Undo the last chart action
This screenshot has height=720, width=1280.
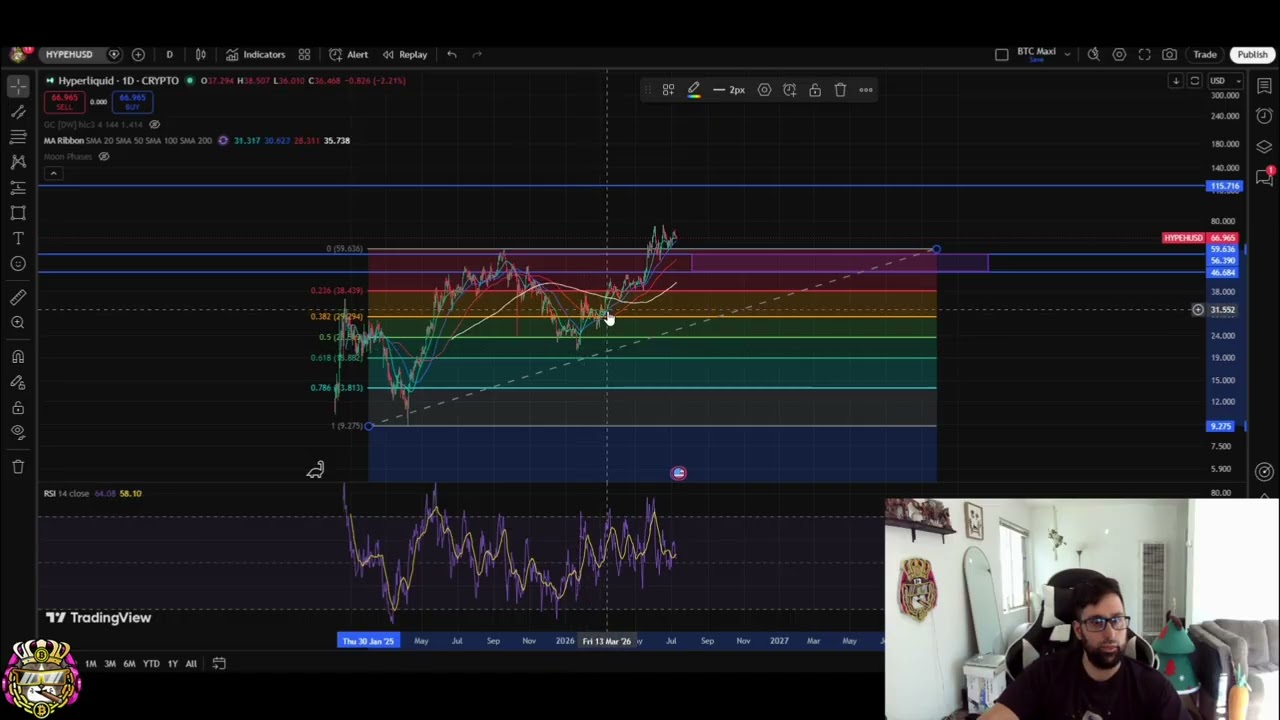452,54
